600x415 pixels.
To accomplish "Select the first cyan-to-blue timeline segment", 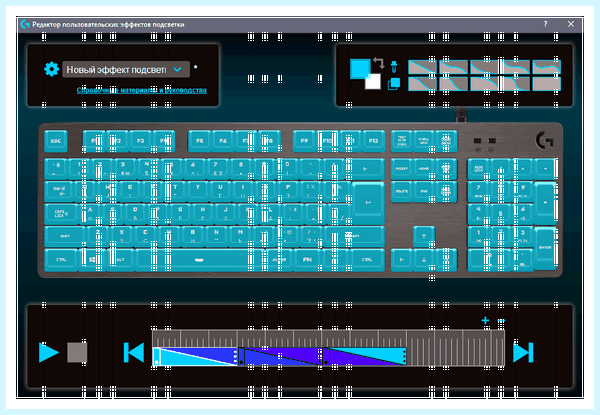I will tap(195, 356).
